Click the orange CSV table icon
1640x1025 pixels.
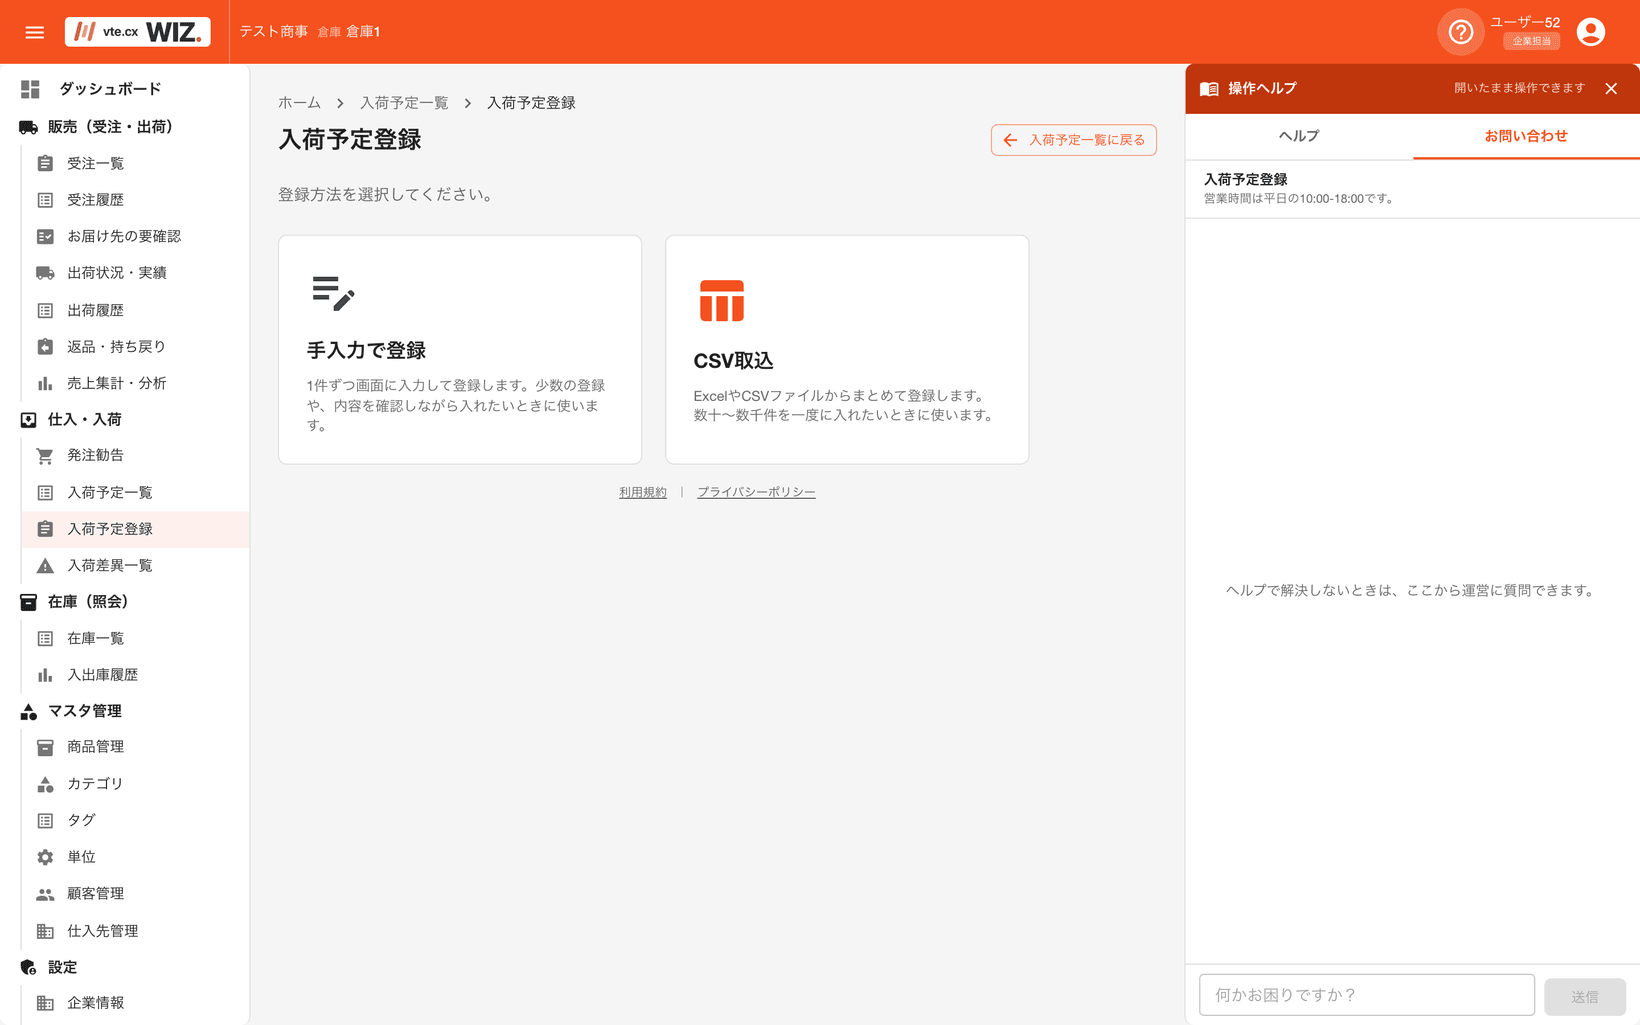pos(722,301)
